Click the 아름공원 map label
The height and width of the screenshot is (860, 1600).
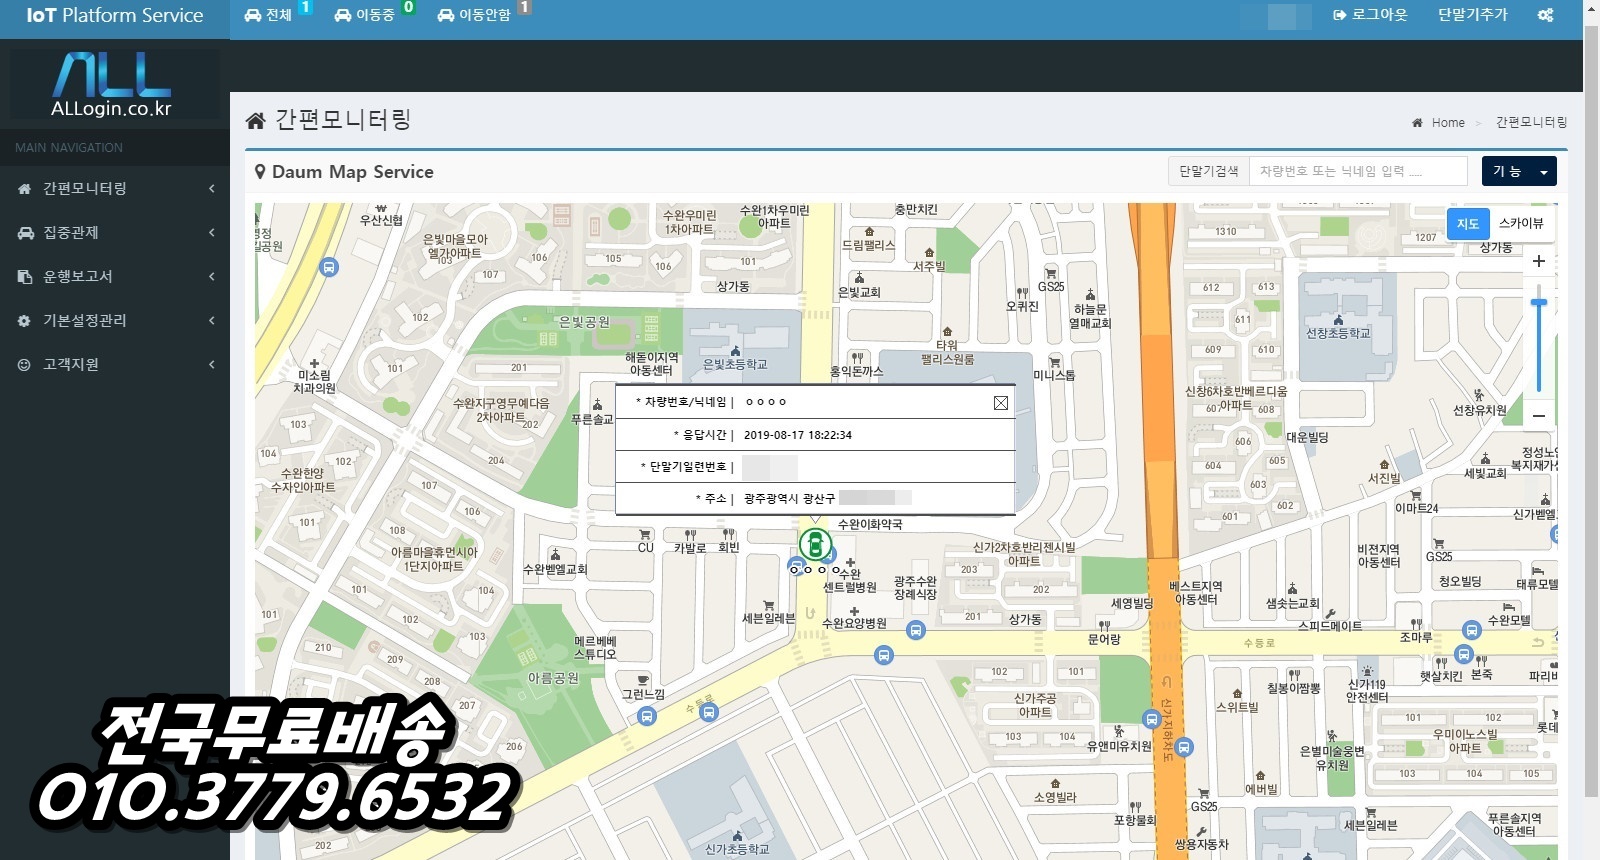pos(553,677)
